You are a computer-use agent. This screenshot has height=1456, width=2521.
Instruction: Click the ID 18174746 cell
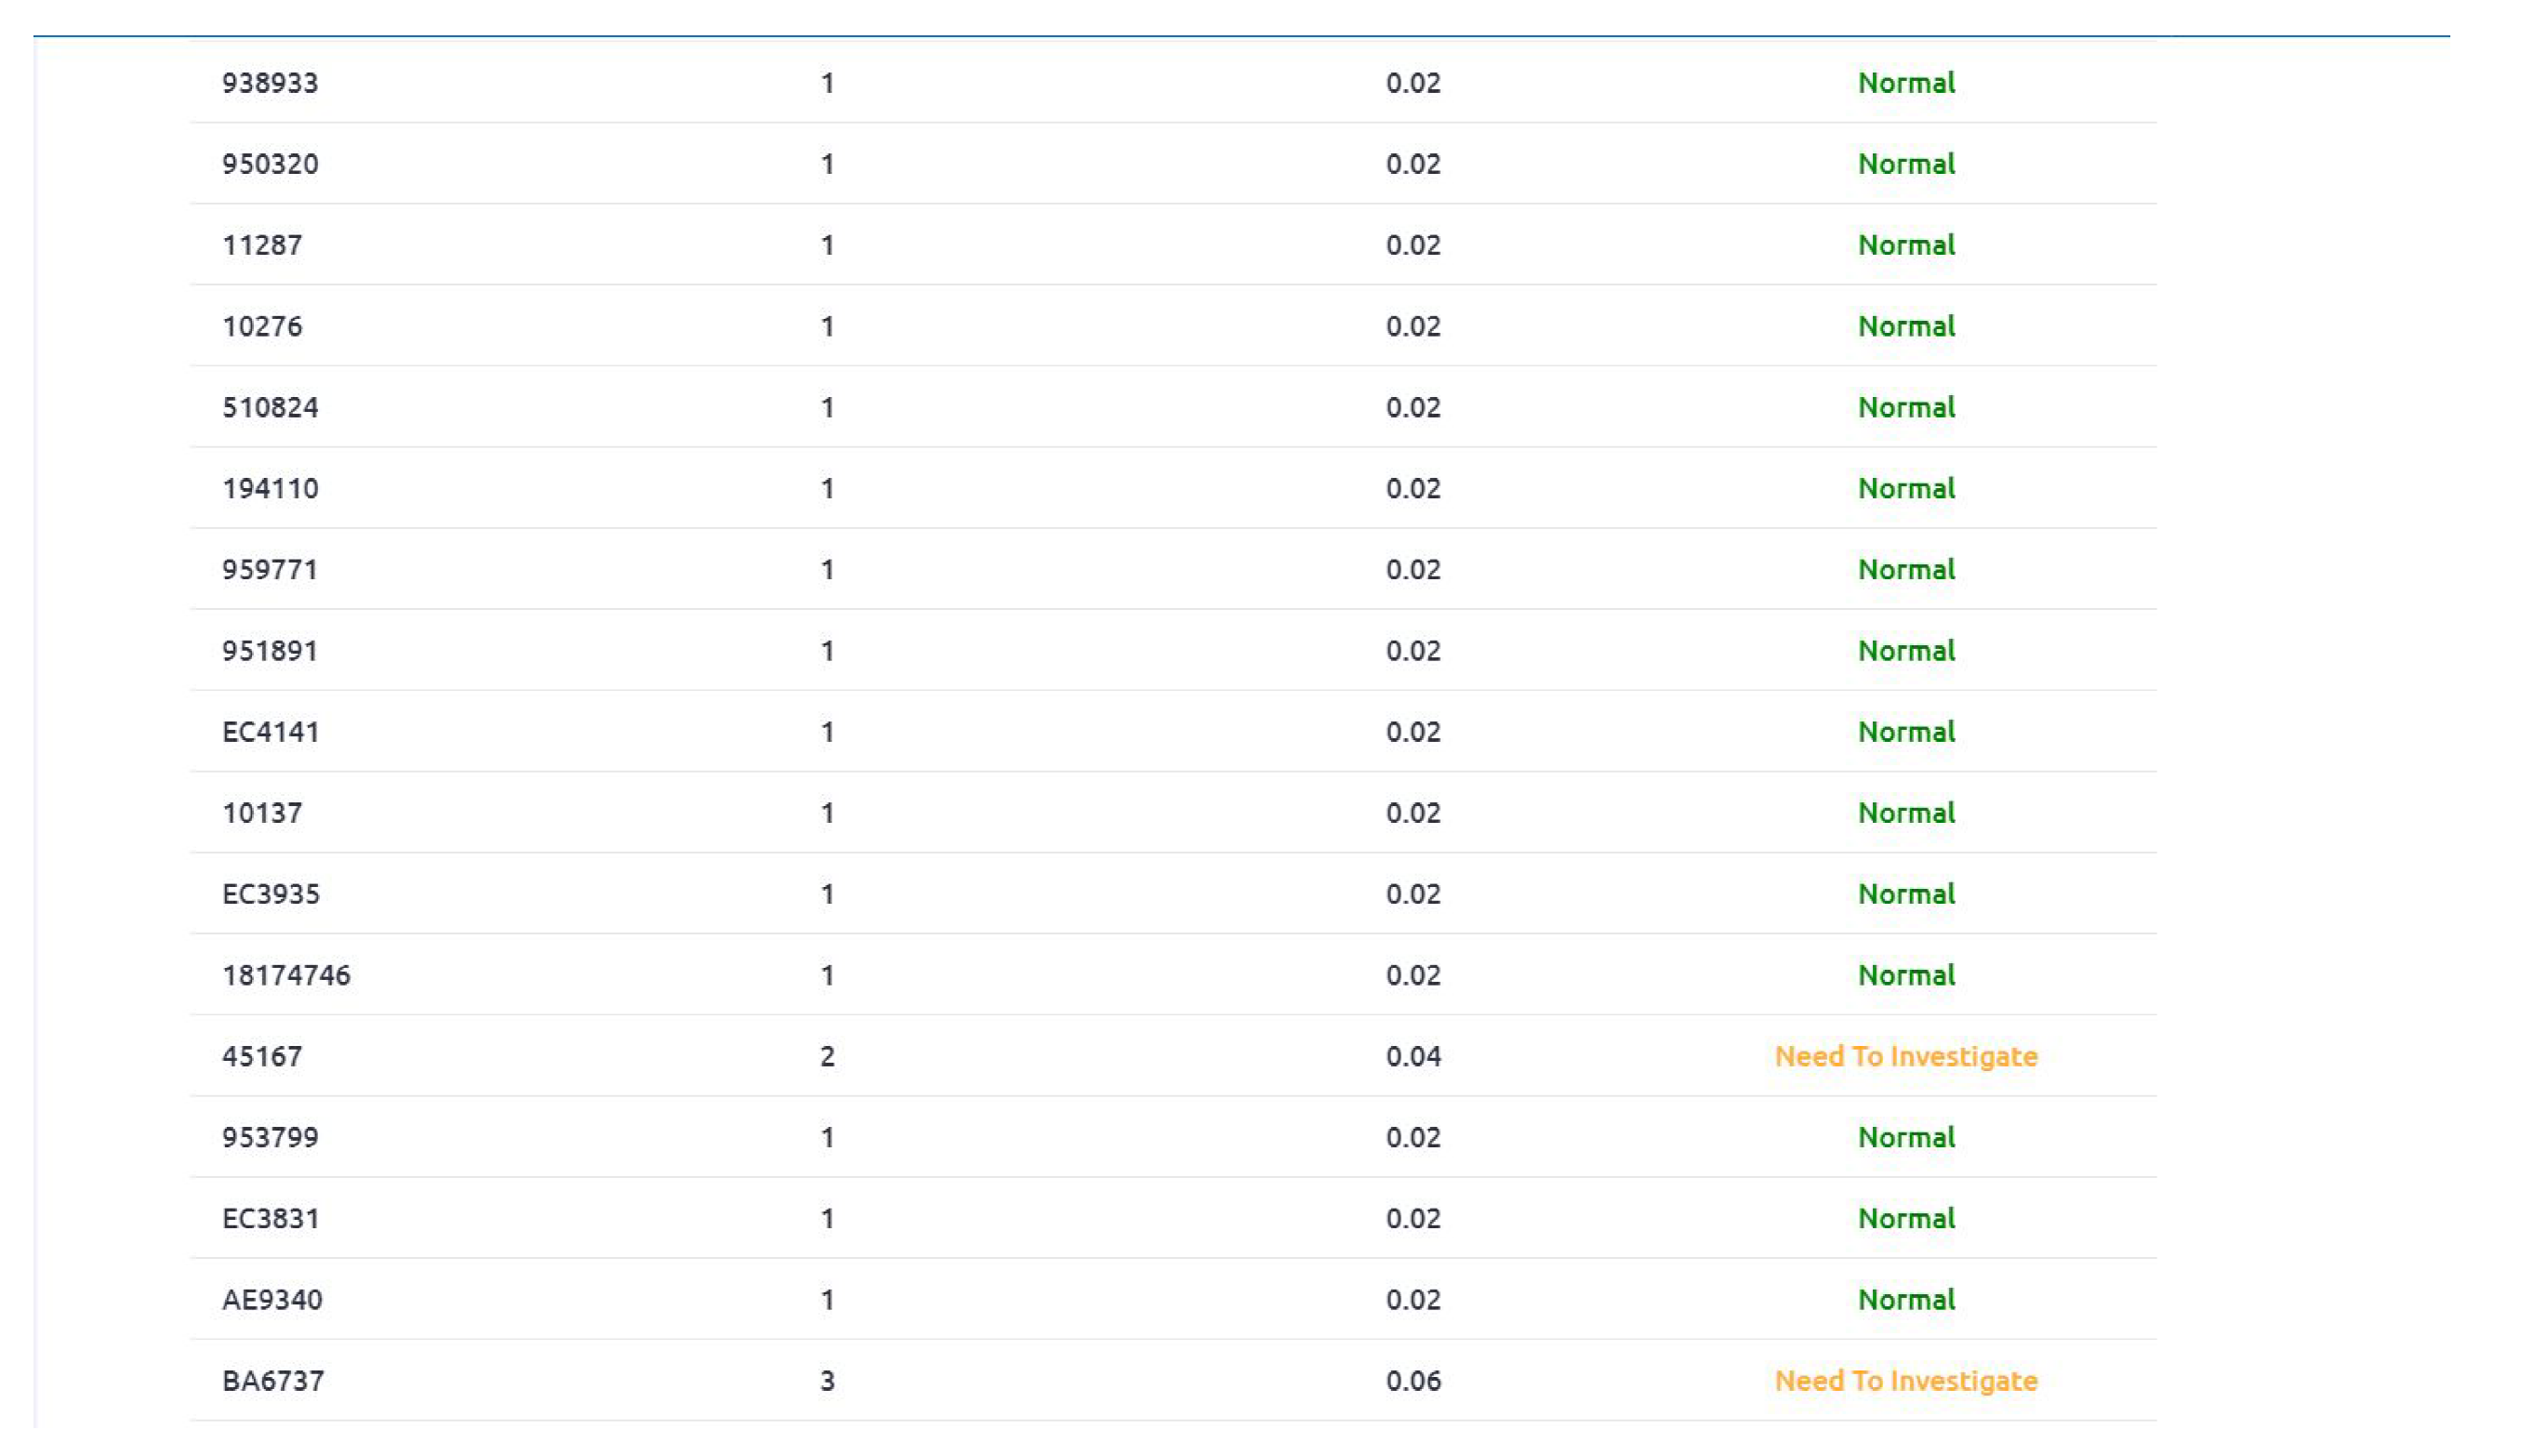[x=286, y=975]
